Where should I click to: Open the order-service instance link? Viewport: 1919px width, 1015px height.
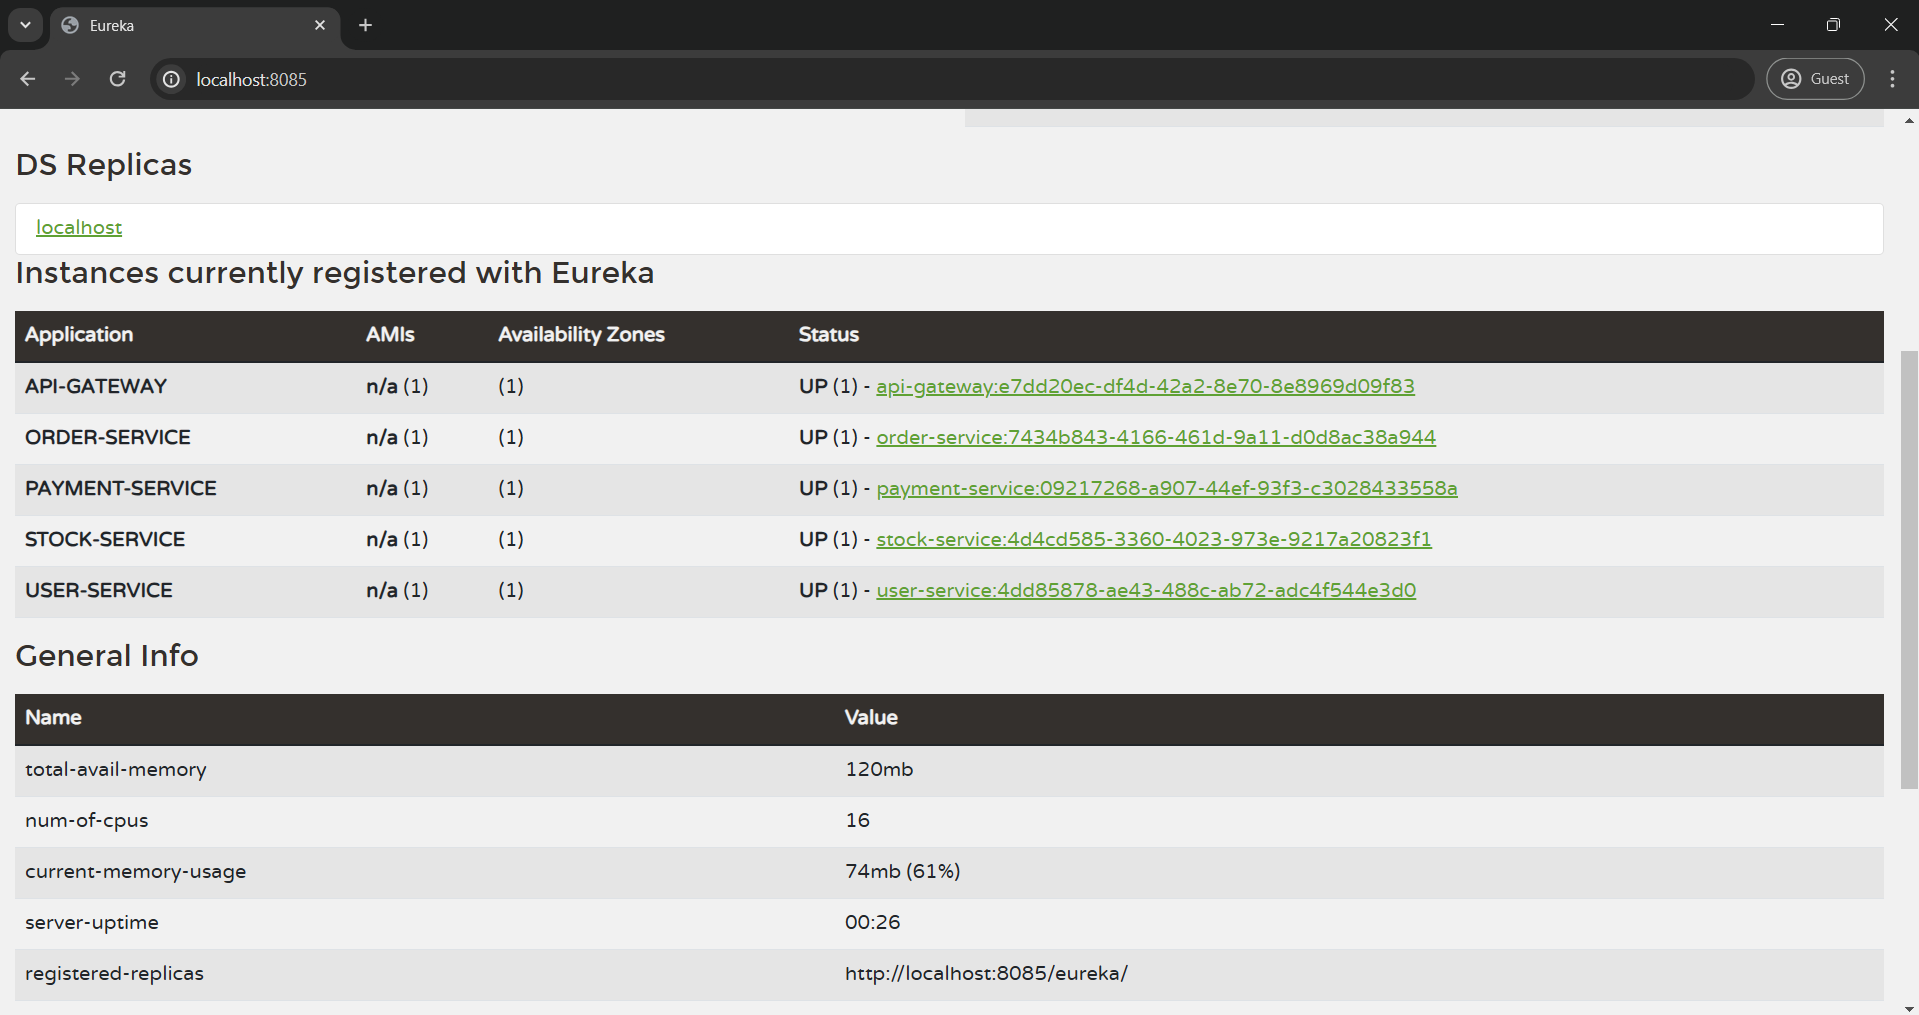tap(1156, 437)
